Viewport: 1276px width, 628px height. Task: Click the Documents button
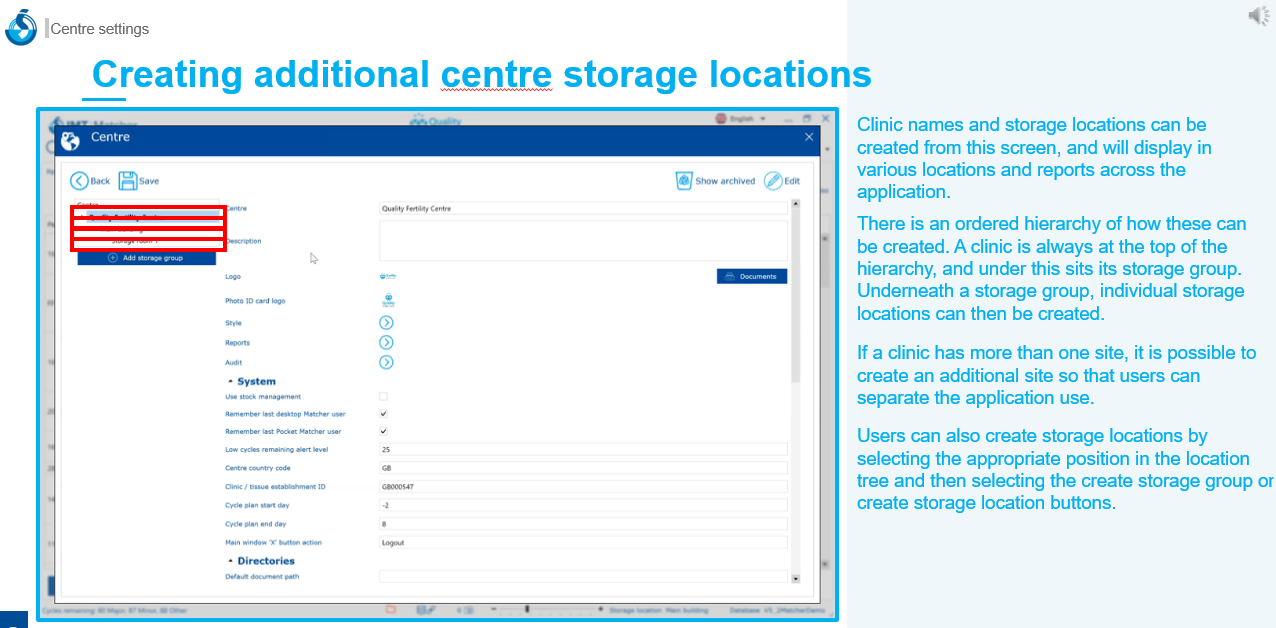[752, 276]
